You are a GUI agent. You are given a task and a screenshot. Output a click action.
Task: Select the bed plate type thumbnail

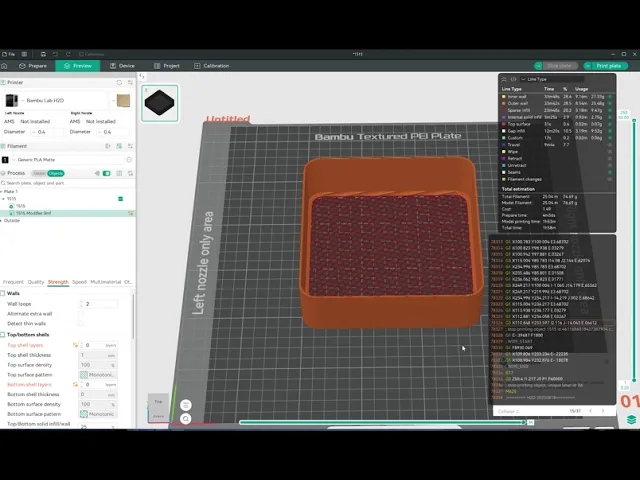coord(123,100)
